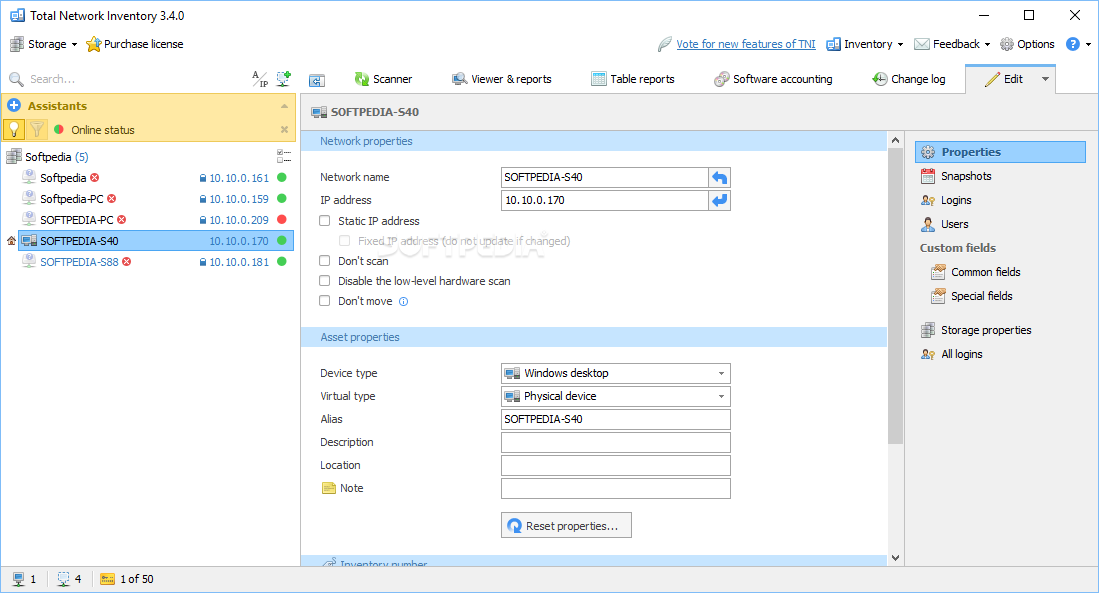Click the Alias text field
Image resolution: width=1099 pixels, height=593 pixels.
click(615, 419)
